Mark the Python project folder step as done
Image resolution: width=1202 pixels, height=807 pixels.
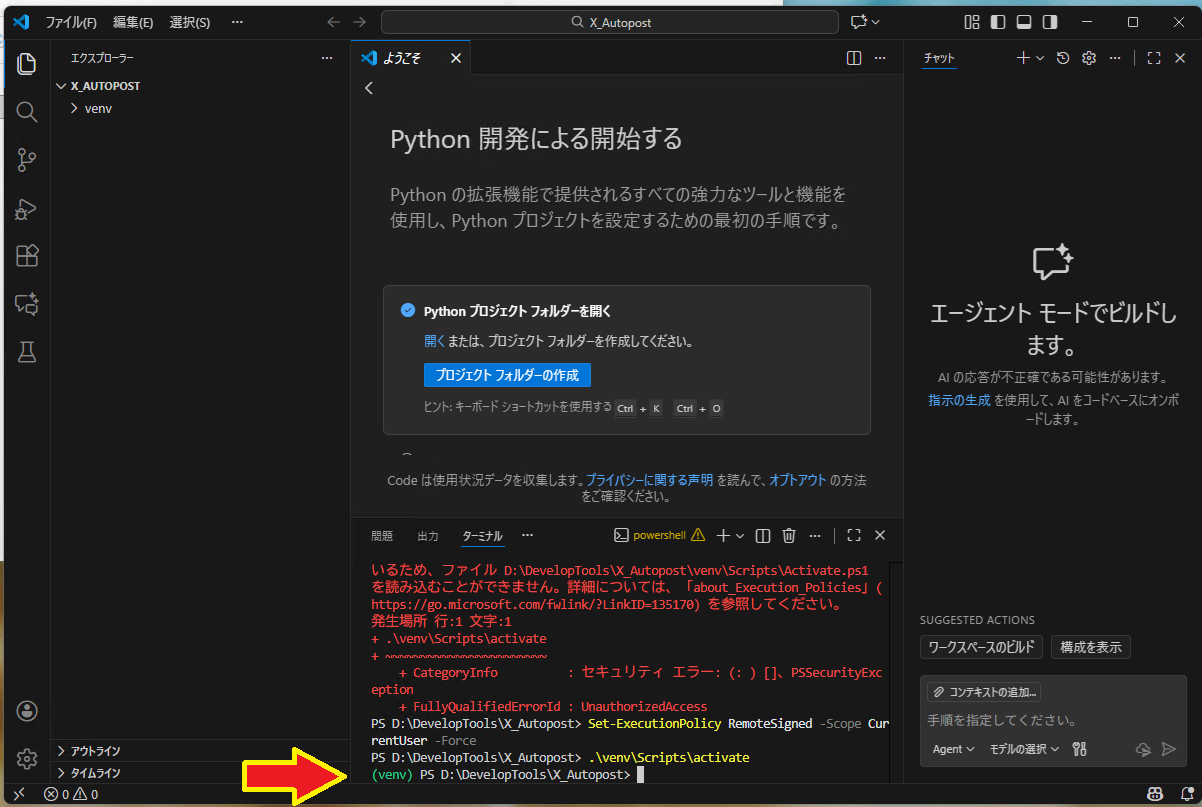click(x=408, y=310)
